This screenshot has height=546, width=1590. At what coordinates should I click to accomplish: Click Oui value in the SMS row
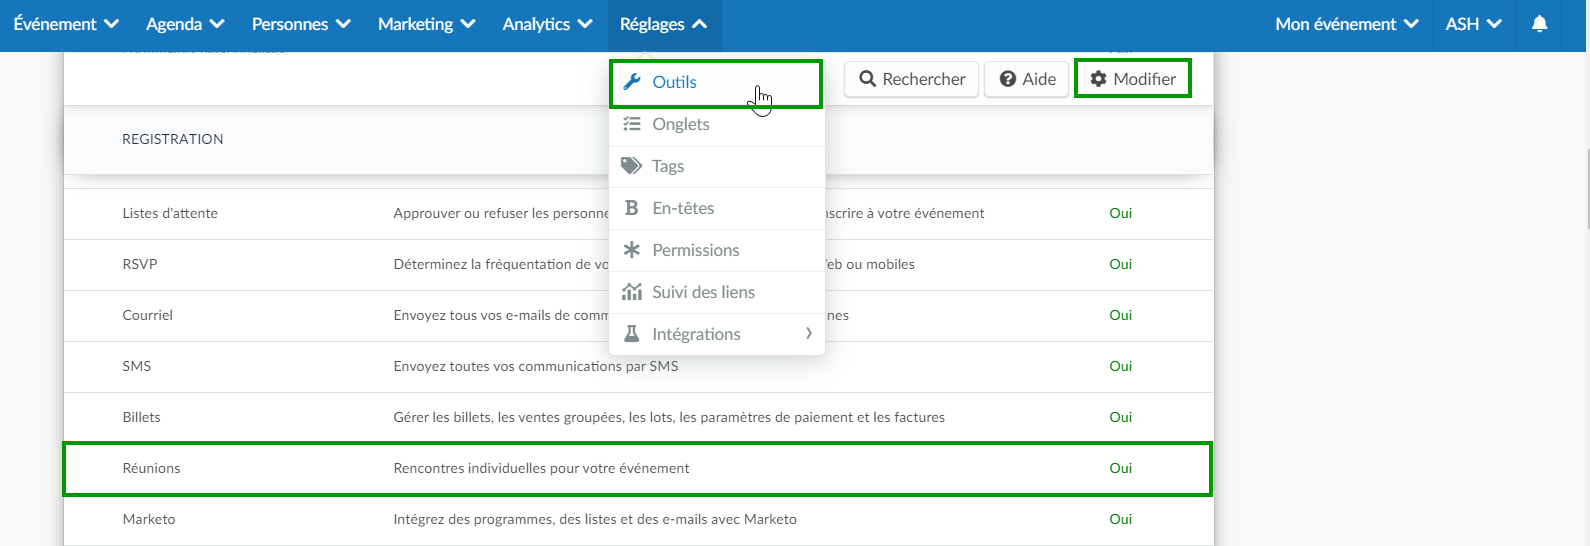pyautogui.click(x=1121, y=366)
